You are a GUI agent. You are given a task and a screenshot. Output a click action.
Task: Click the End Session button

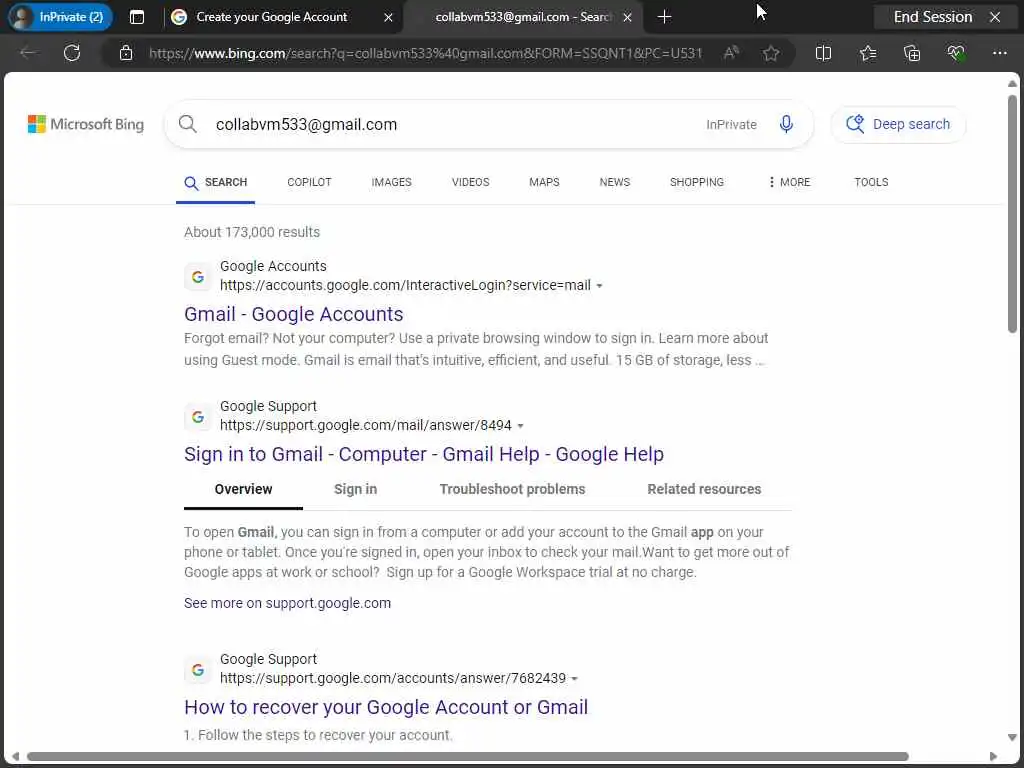click(945, 17)
